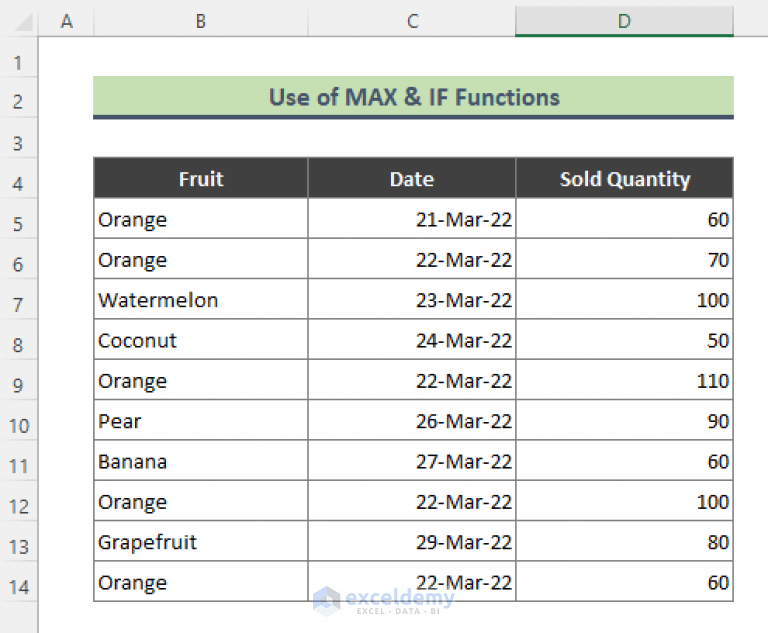This screenshot has width=768, height=633.
Task: Select the 26-Mar-22 date cell
Action: click(x=412, y=420)
